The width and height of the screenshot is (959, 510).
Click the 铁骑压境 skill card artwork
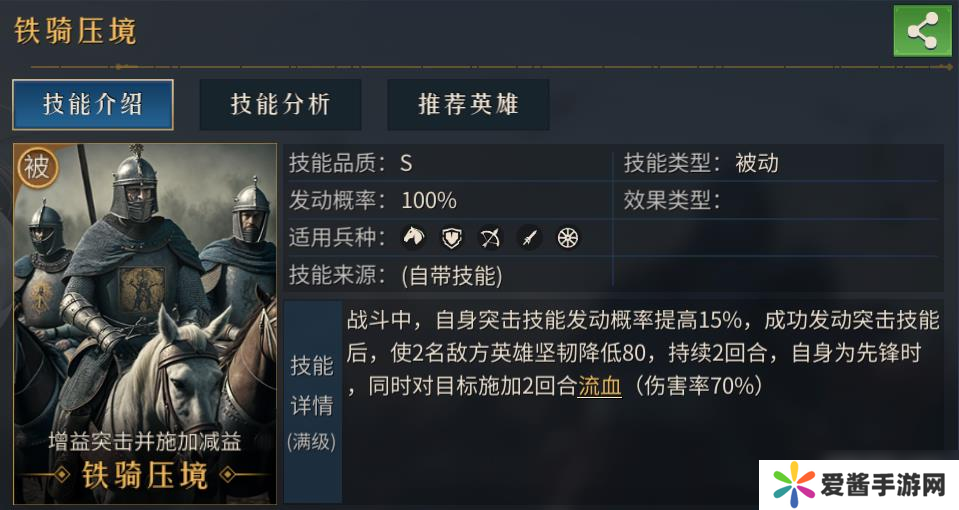point(145,300)
